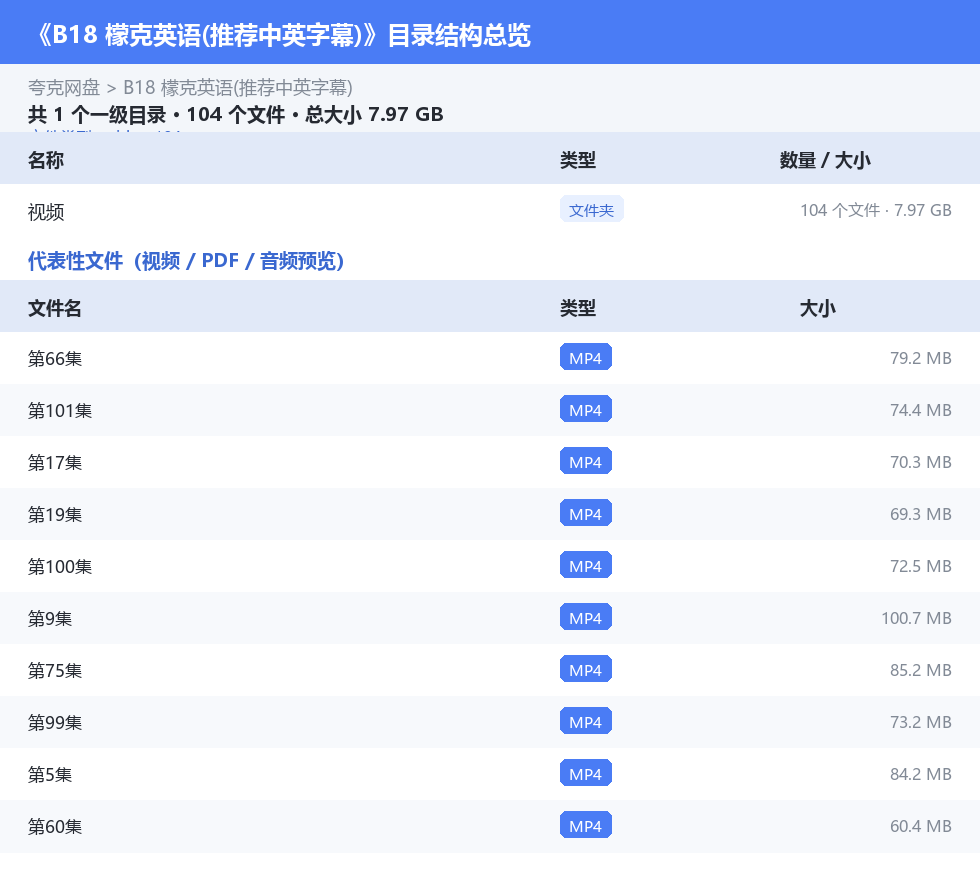Click the MP4 badge for 第66集
Image resolution: width=980 pixels, height=884 pixels.
coord(586,358)
